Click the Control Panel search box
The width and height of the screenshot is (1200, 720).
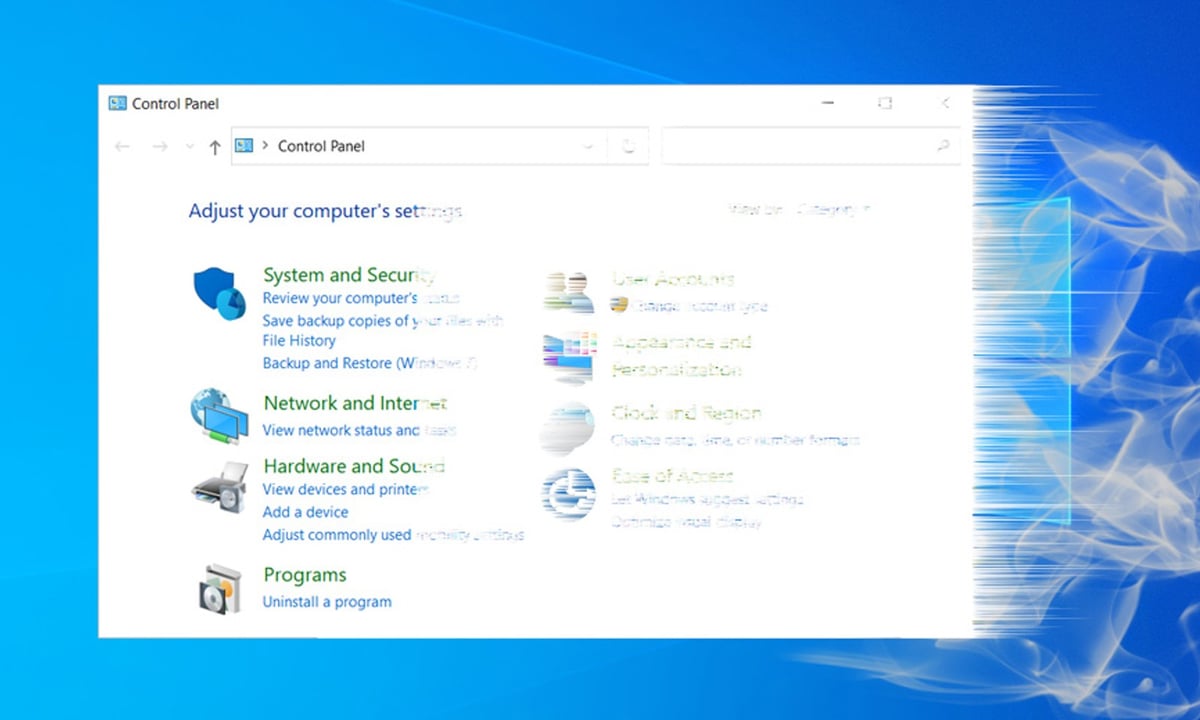coord(811,146)
